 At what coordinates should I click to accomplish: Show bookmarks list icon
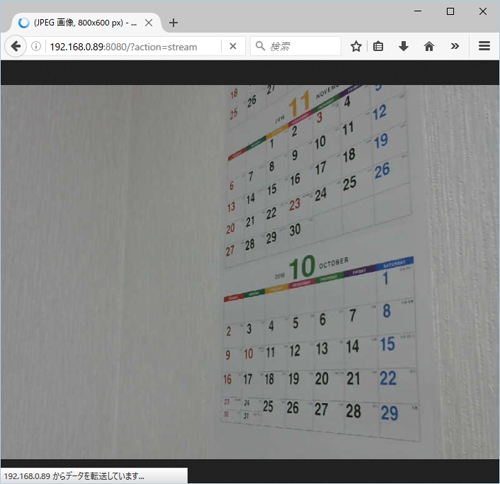[x=378, y=46]
